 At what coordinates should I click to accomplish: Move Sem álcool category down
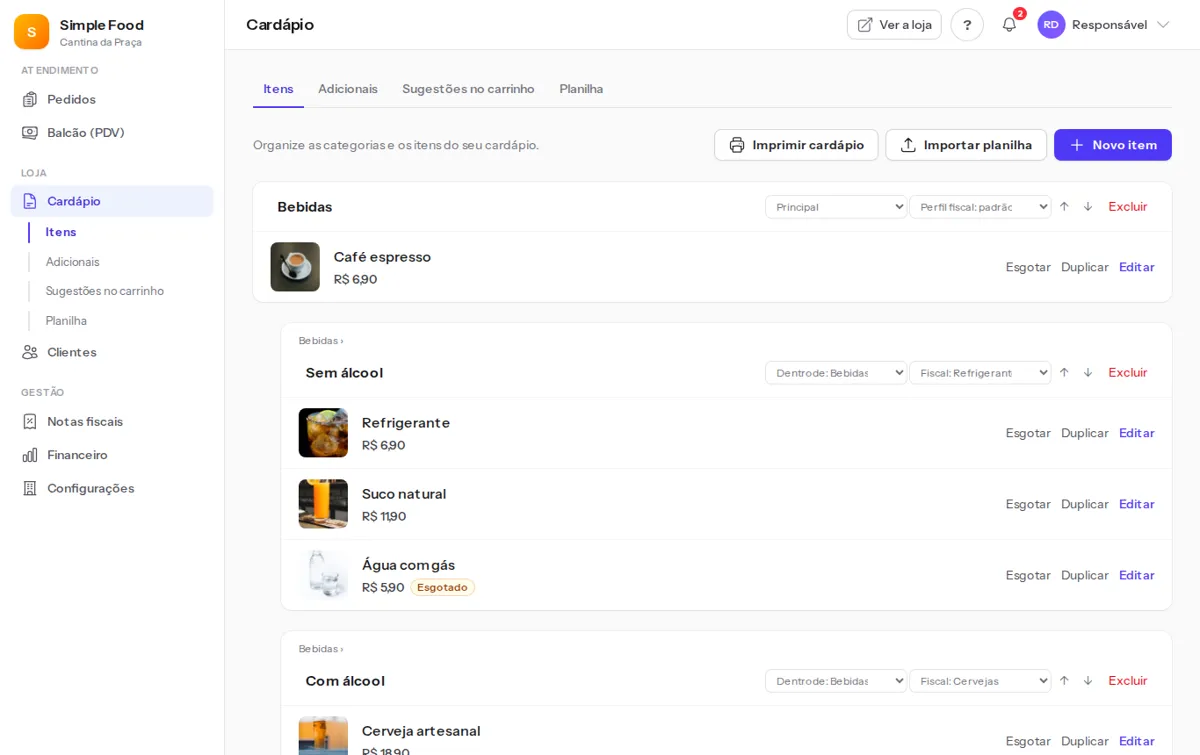point(1088,373)
